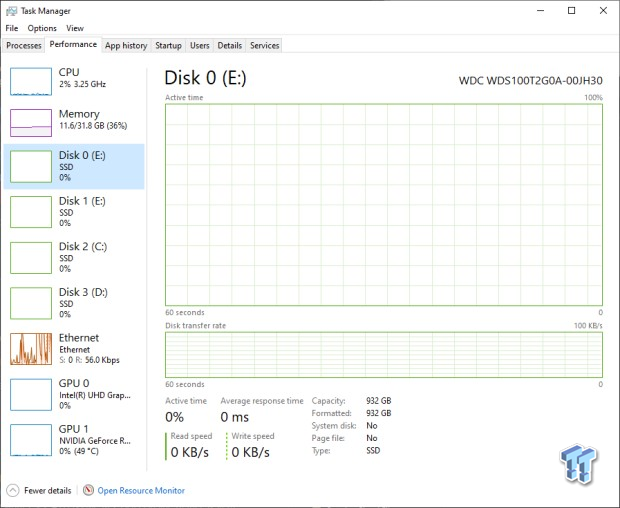
Task: Select the Memory usage thumbnail graph
Action: (x=31, y=123)
